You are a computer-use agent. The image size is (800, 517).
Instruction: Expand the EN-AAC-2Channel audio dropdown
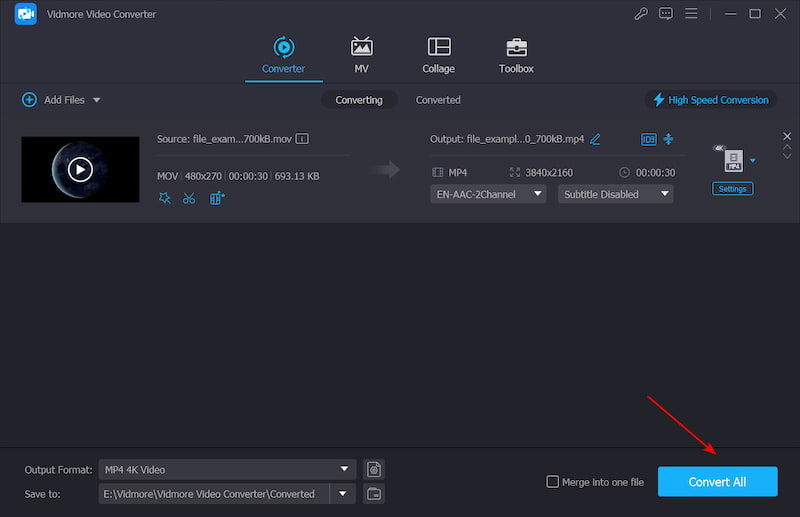tap(488, 194)
